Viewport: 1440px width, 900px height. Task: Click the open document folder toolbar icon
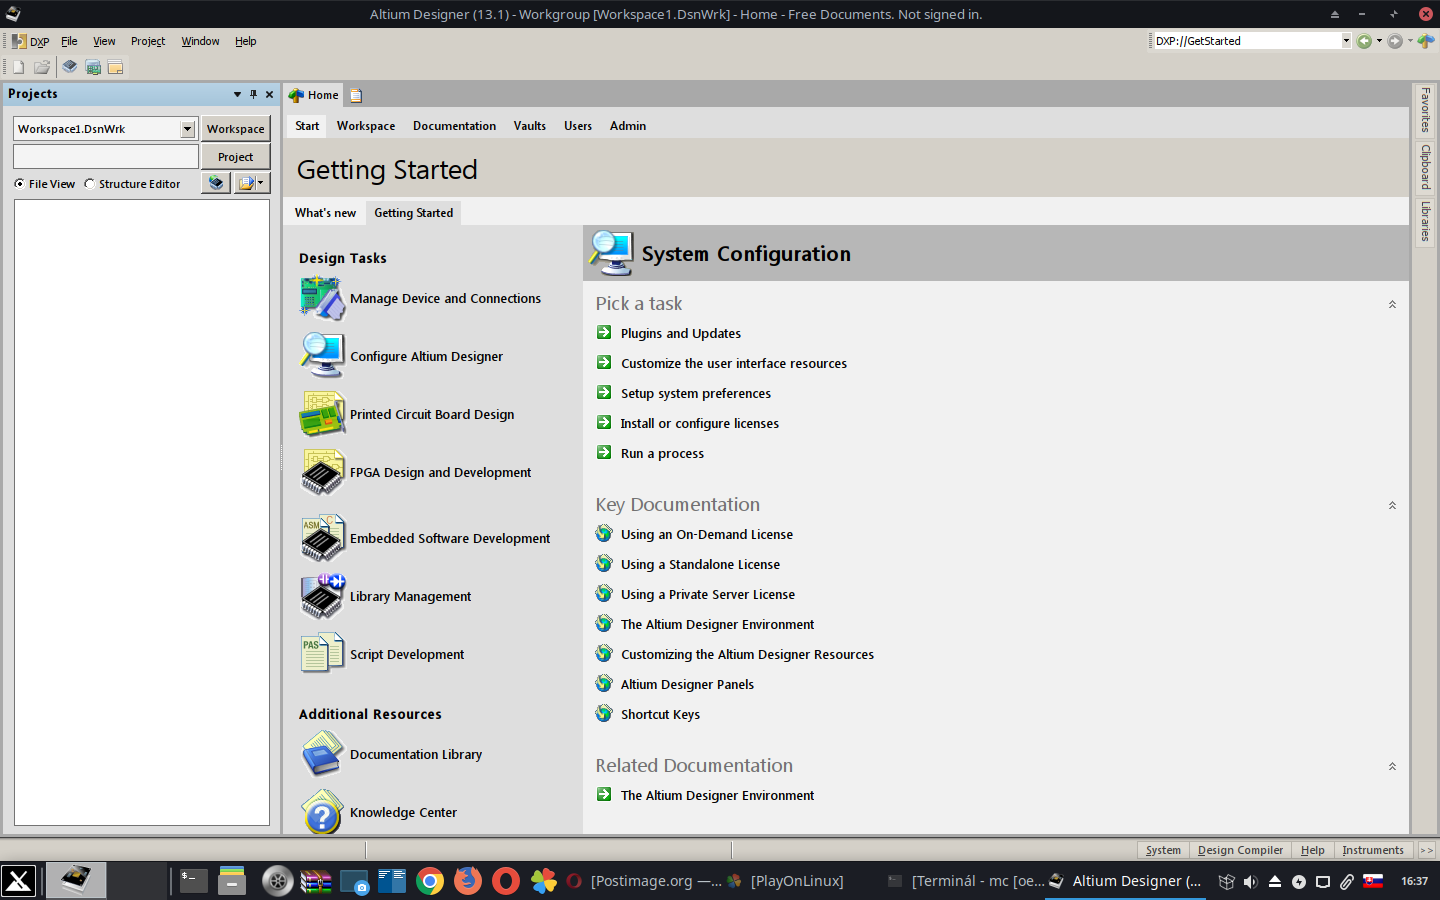click(x=42, y=67)
